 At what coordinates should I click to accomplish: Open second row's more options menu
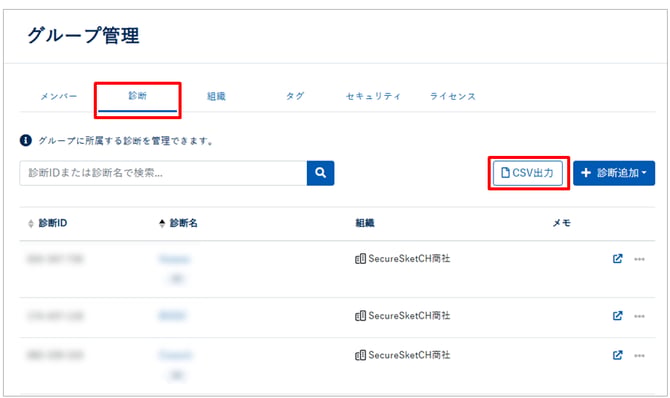tap(639, 316)
